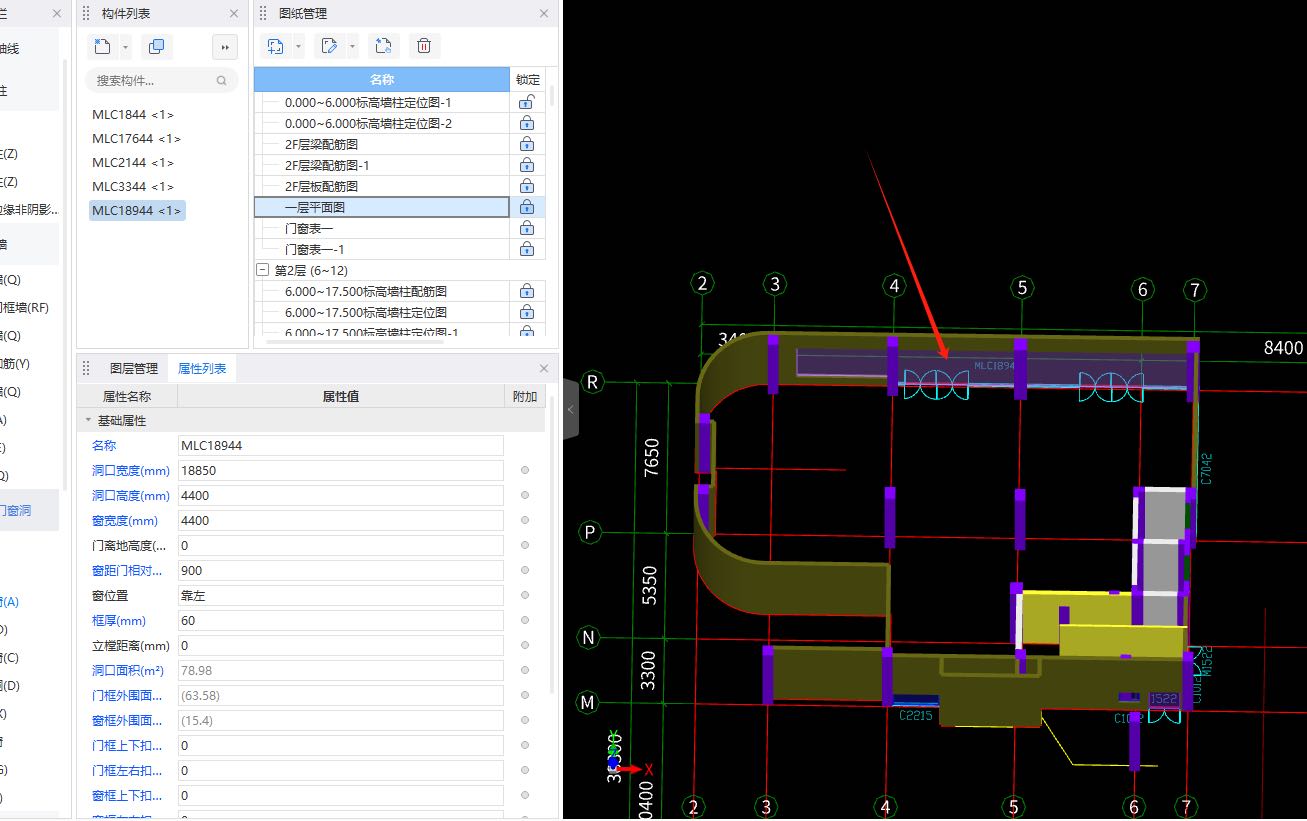Select the 2F层板配筋图 drawing row

382,186
